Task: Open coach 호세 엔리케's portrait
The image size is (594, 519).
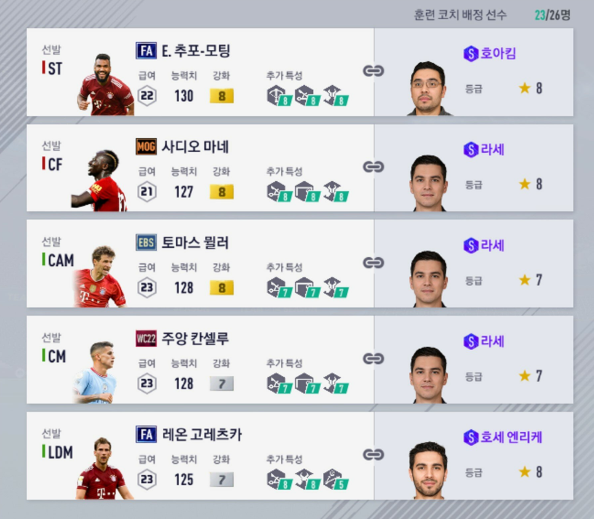Action: point(428,471)
